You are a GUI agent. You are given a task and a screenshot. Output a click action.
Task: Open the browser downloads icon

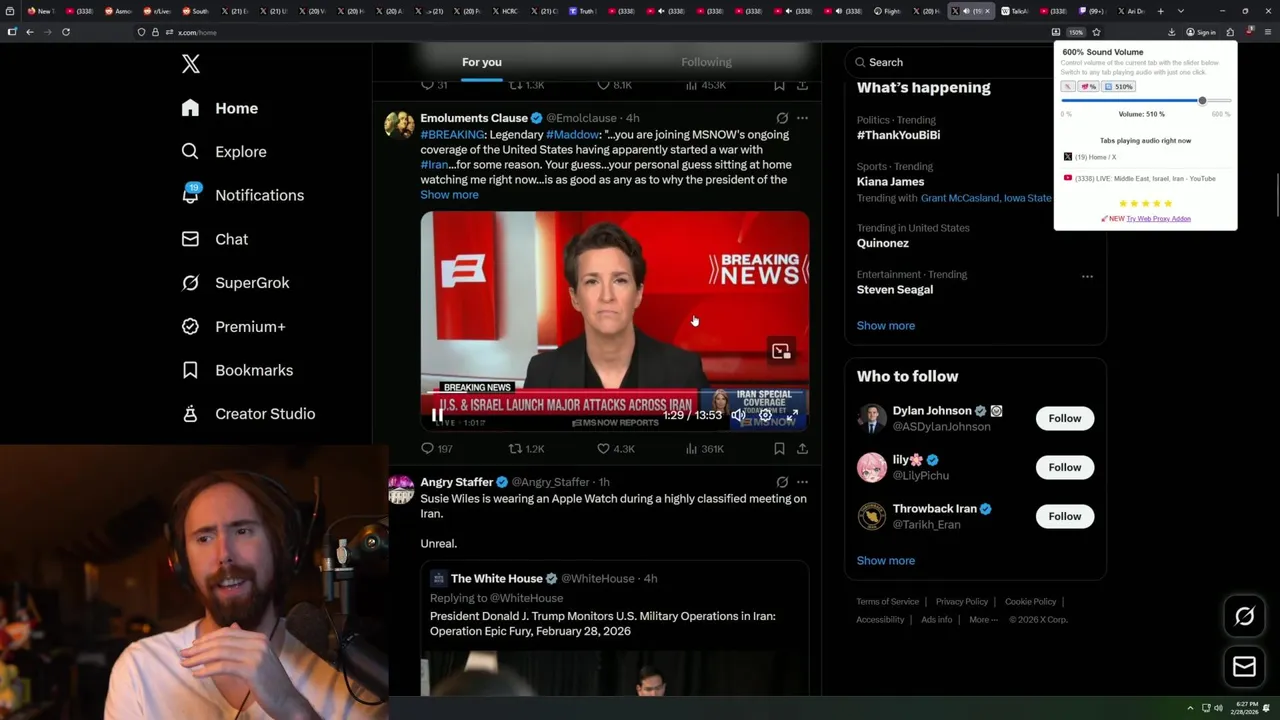click(x=1172, y=32)
